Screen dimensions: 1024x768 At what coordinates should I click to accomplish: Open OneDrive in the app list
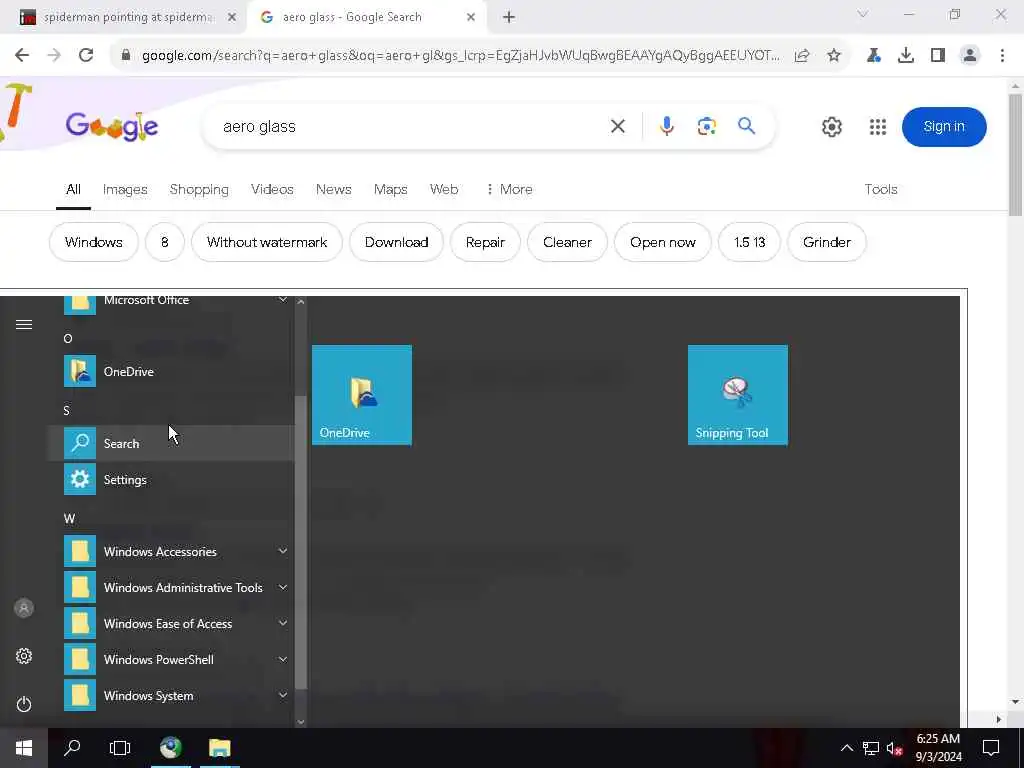click(x=171, y=372)
